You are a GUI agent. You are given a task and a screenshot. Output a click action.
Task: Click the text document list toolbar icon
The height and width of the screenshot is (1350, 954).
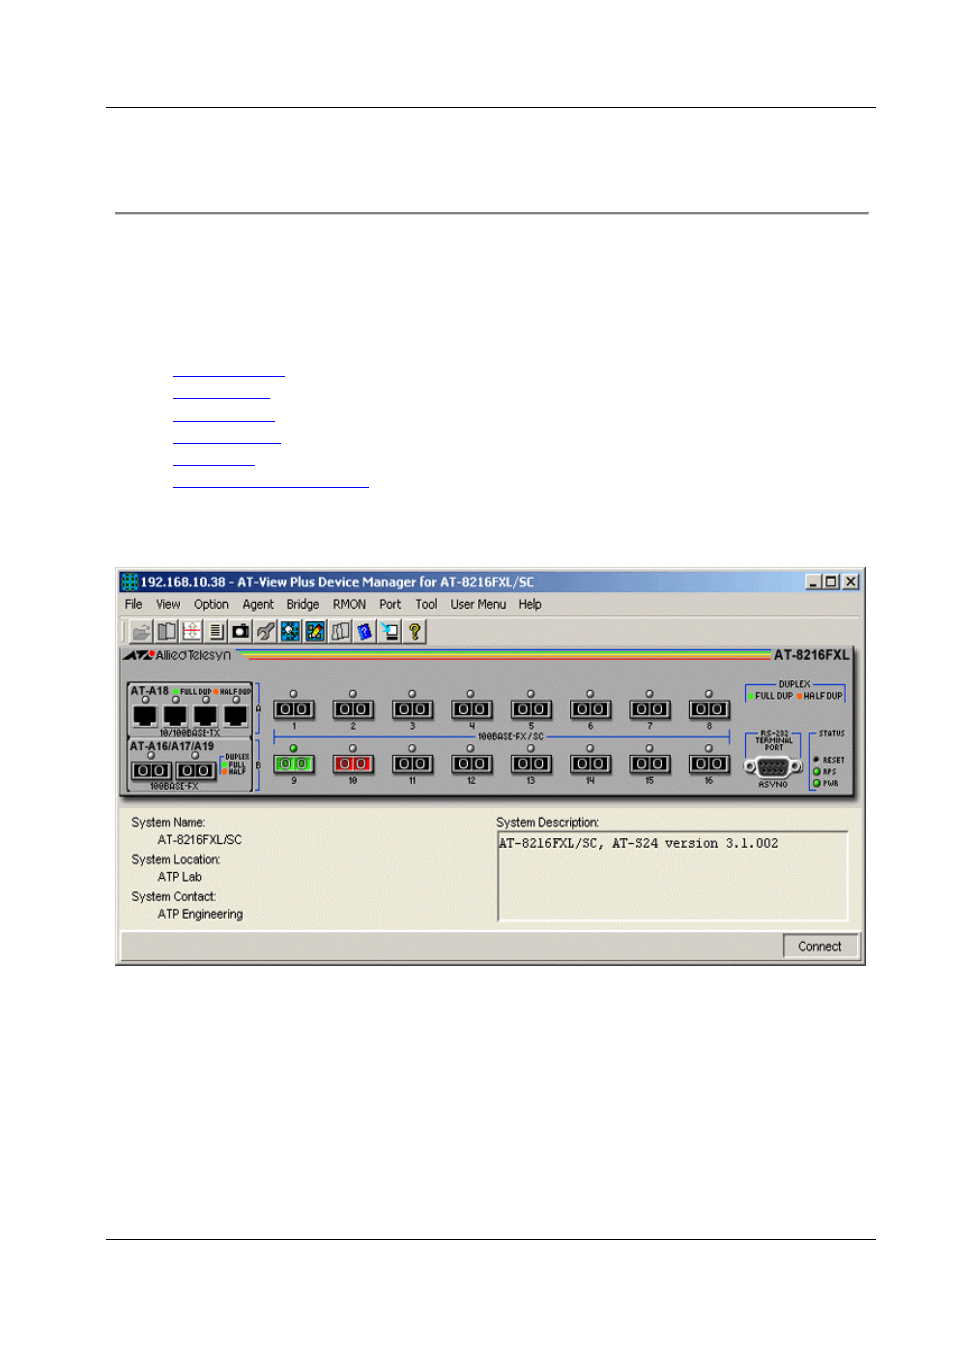click(x=216, y=631)
